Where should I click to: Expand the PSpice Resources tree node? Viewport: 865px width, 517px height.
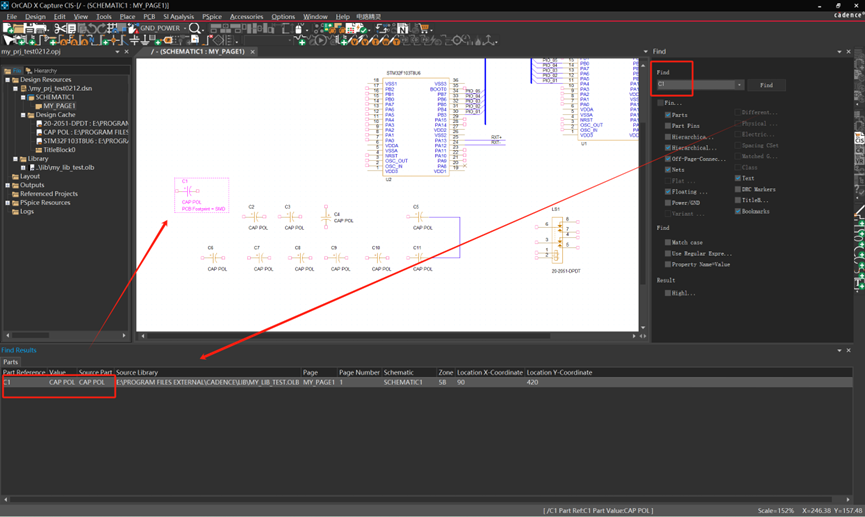[x=8, y=203]
